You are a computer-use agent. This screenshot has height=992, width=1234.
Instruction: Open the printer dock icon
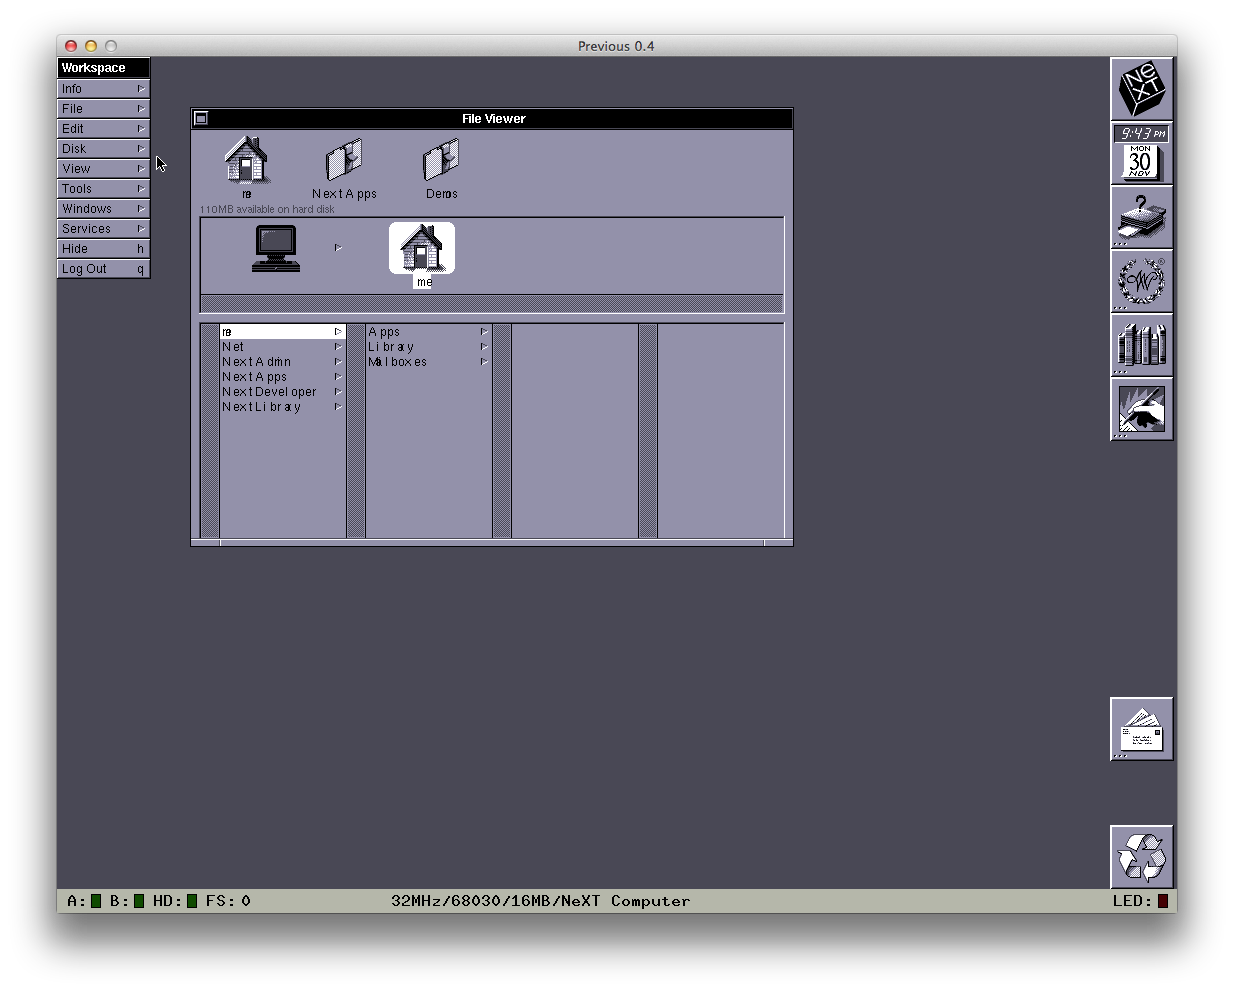[x=1141, y=217]
